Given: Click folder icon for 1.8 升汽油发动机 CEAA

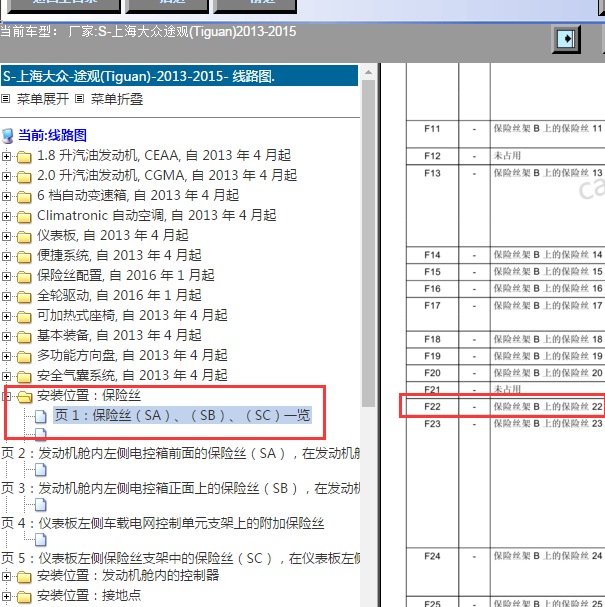Looking at the screenshot, I should pyautogui.click(x=24, y=157).
